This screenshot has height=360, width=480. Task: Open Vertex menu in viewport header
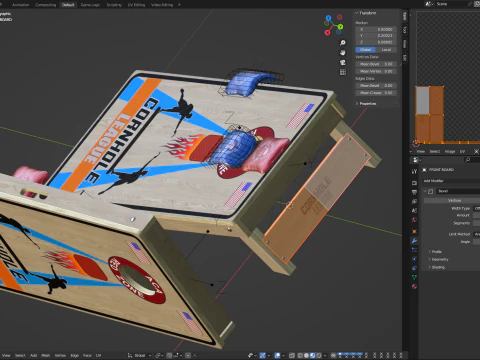(x=60, y=355)
